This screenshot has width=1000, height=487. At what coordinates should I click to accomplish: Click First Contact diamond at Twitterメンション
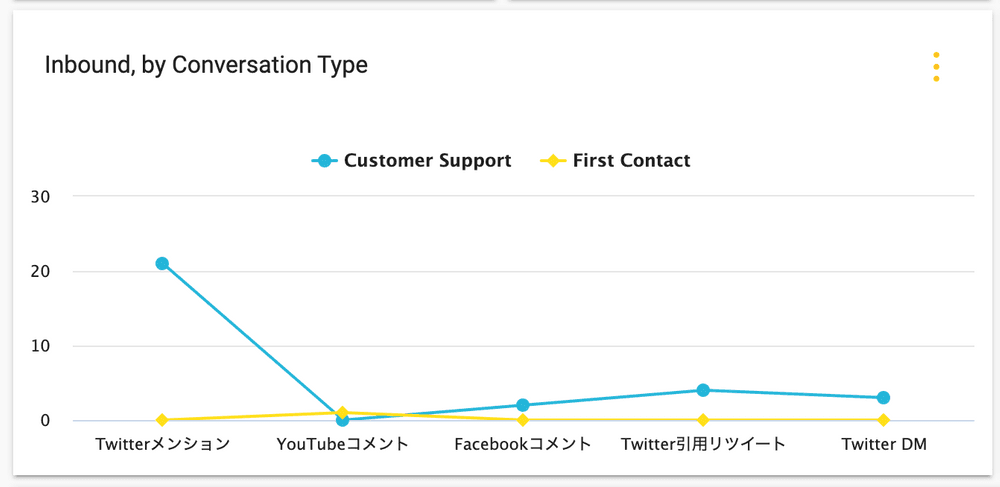coord(162,420)
